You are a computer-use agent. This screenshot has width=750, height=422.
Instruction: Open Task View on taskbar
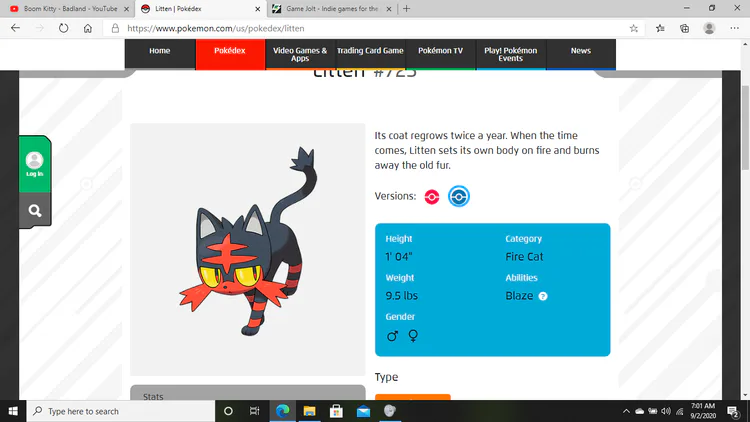(x=254, y=411)
